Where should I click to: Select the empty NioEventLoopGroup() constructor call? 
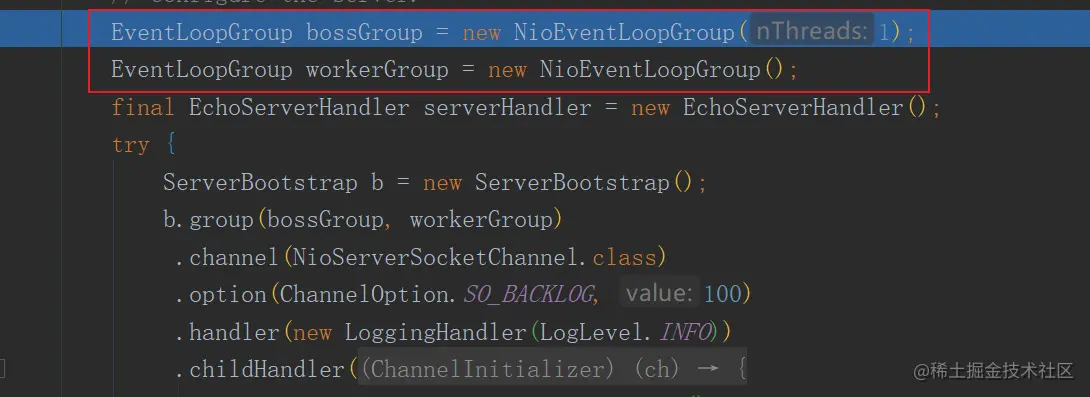(x=662, y=70)
